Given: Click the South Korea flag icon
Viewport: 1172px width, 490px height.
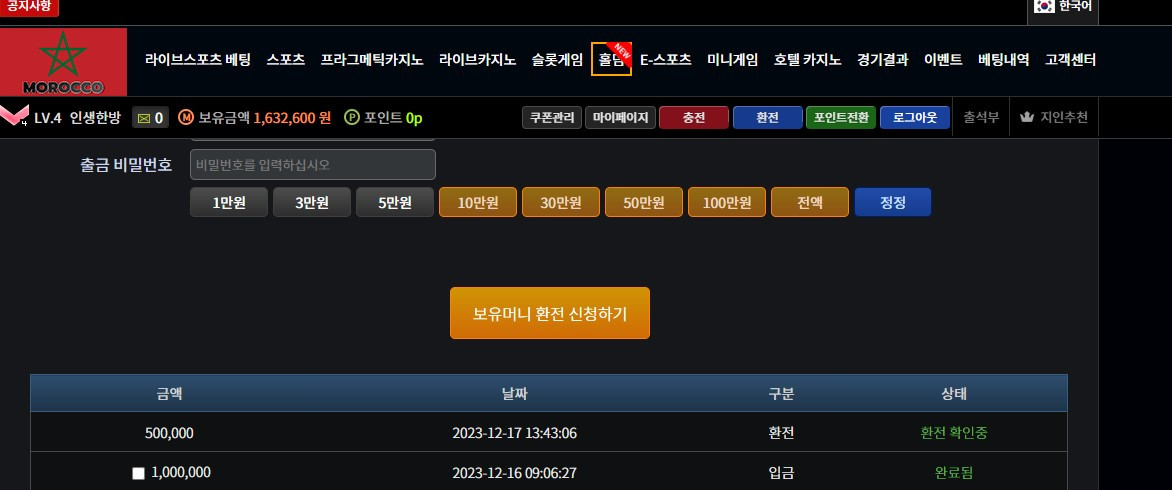Looking at the screenshot, I should (1045, 6).
